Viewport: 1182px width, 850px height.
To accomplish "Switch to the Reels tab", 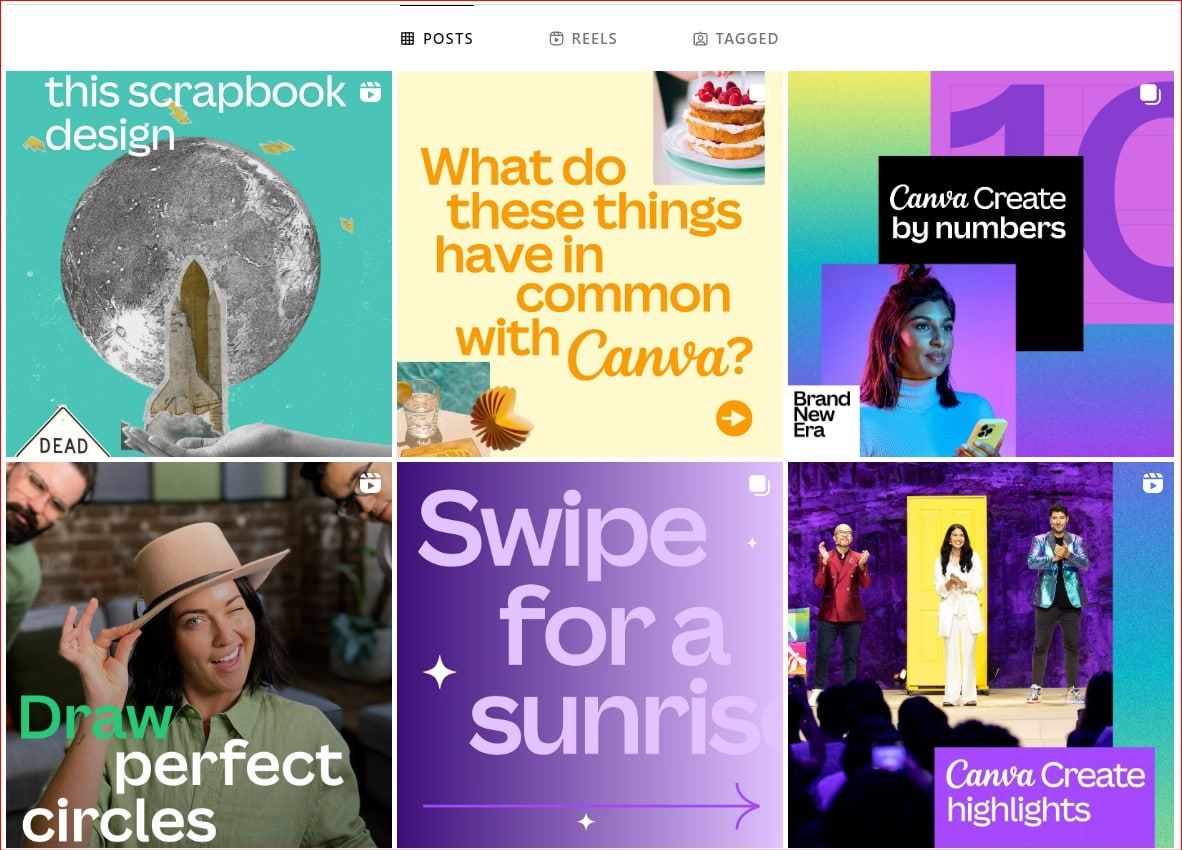I will 583,38.
